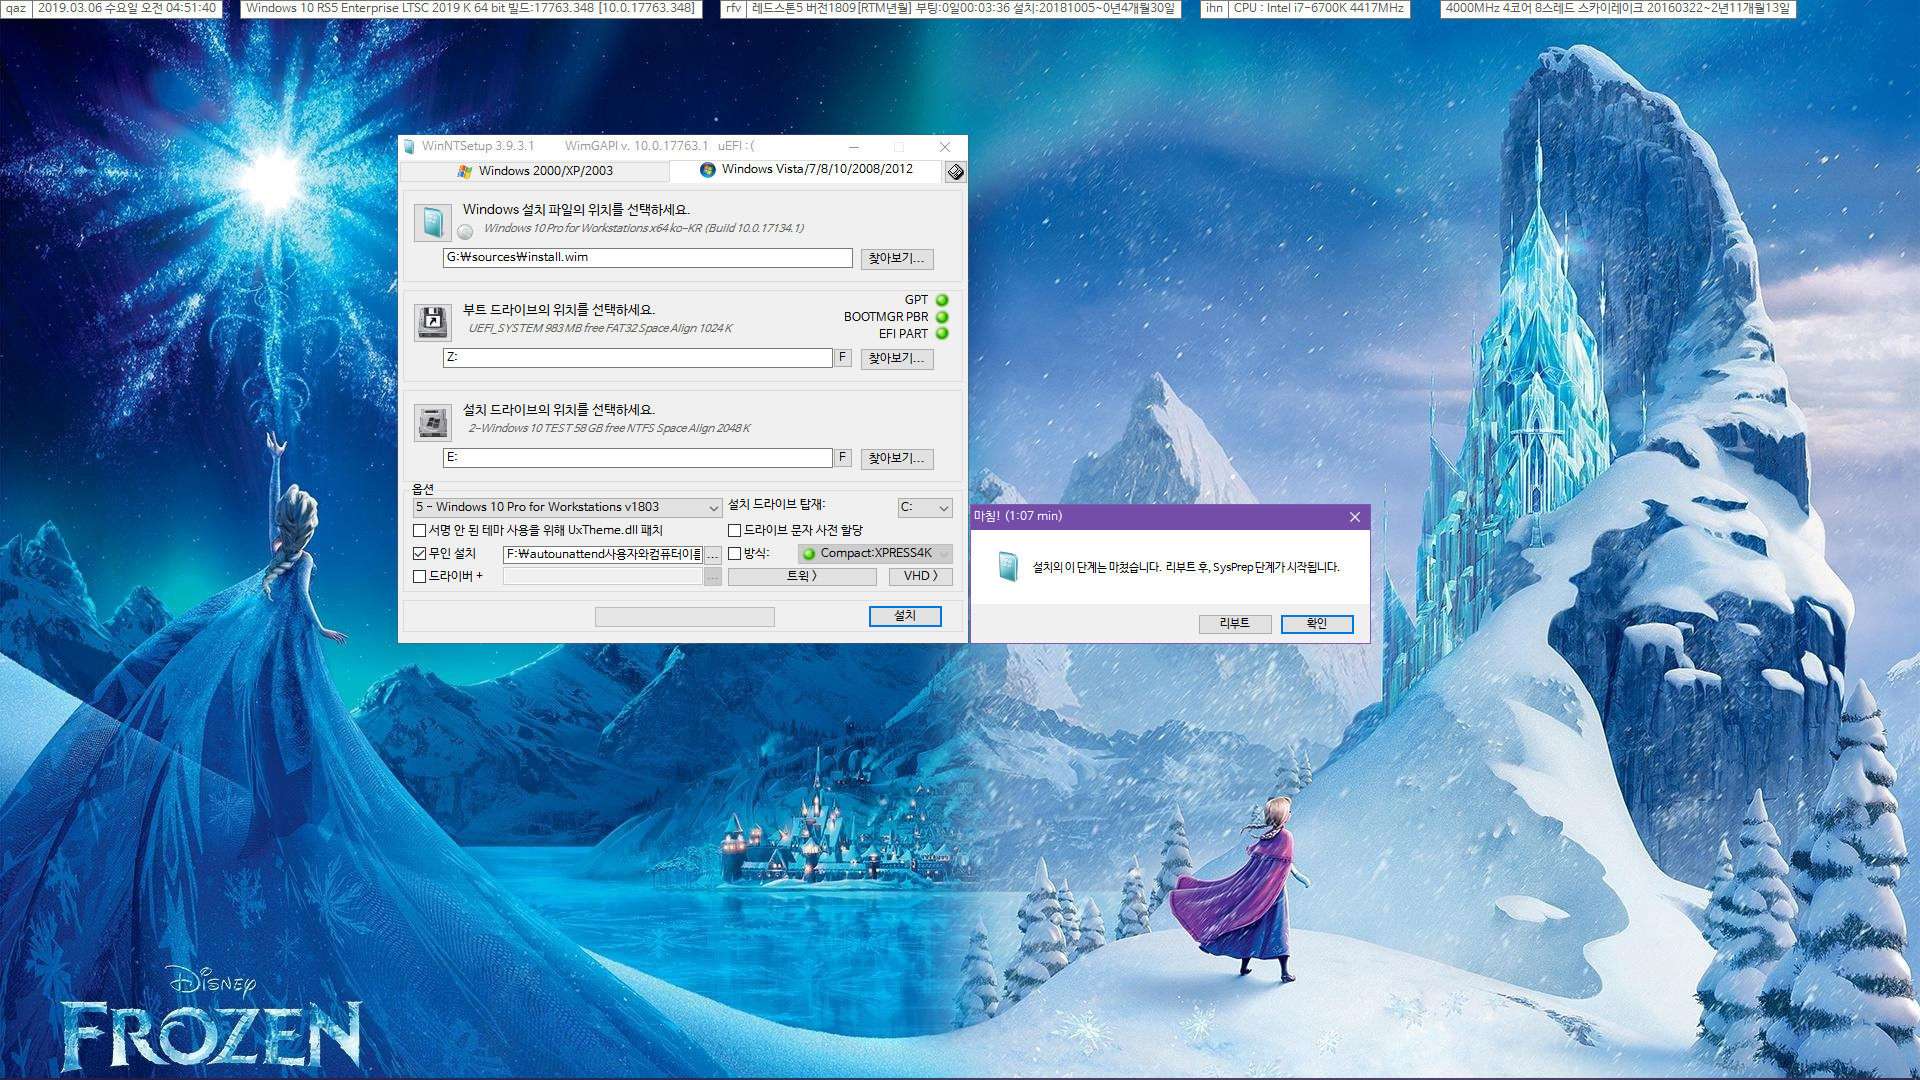The height and width of the screenshot is (1080, 1920).
Task: Click the UEFI_SYSTEM 983 MB free text
Action: [x=600, y=329]
